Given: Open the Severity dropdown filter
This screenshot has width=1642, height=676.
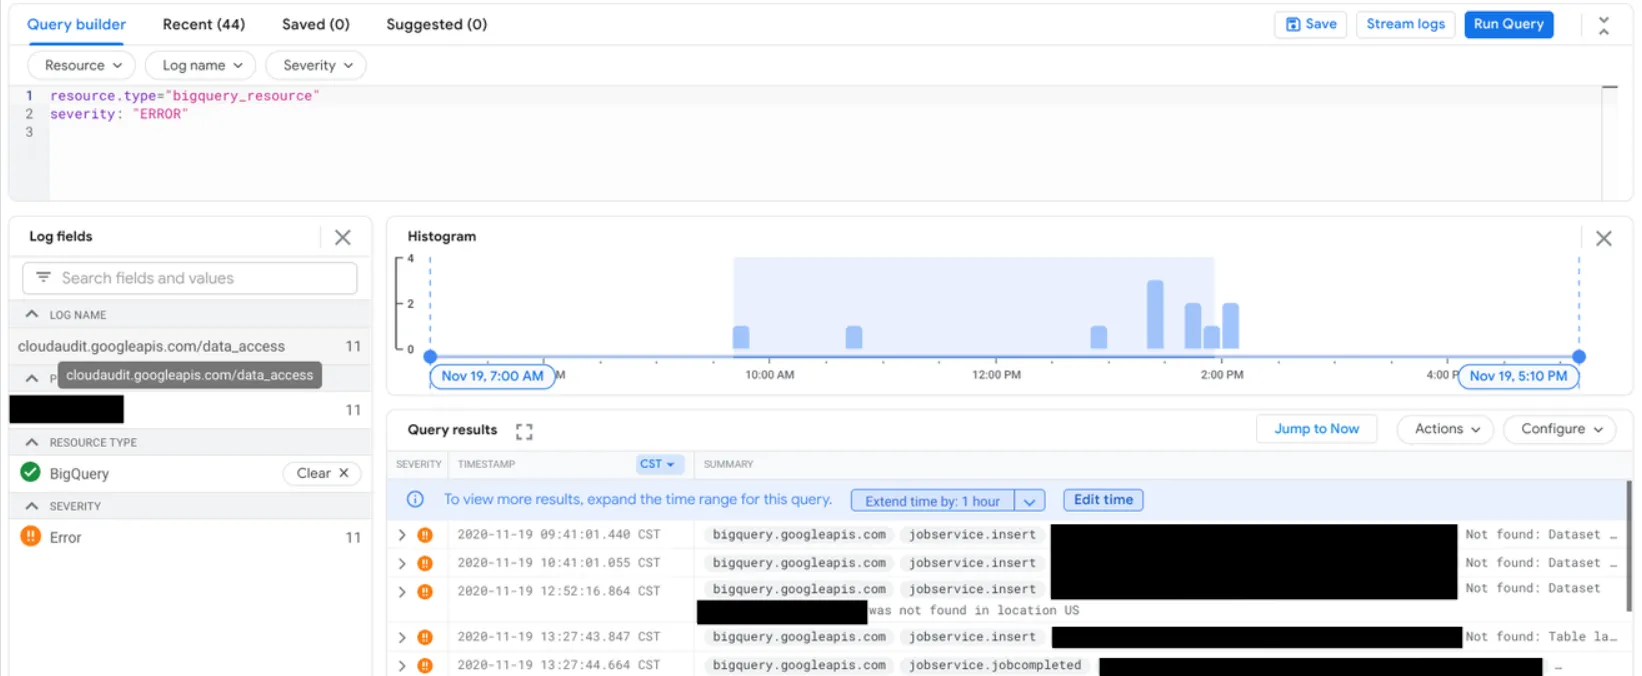Looking at the screenshot, I should [316, 65].
